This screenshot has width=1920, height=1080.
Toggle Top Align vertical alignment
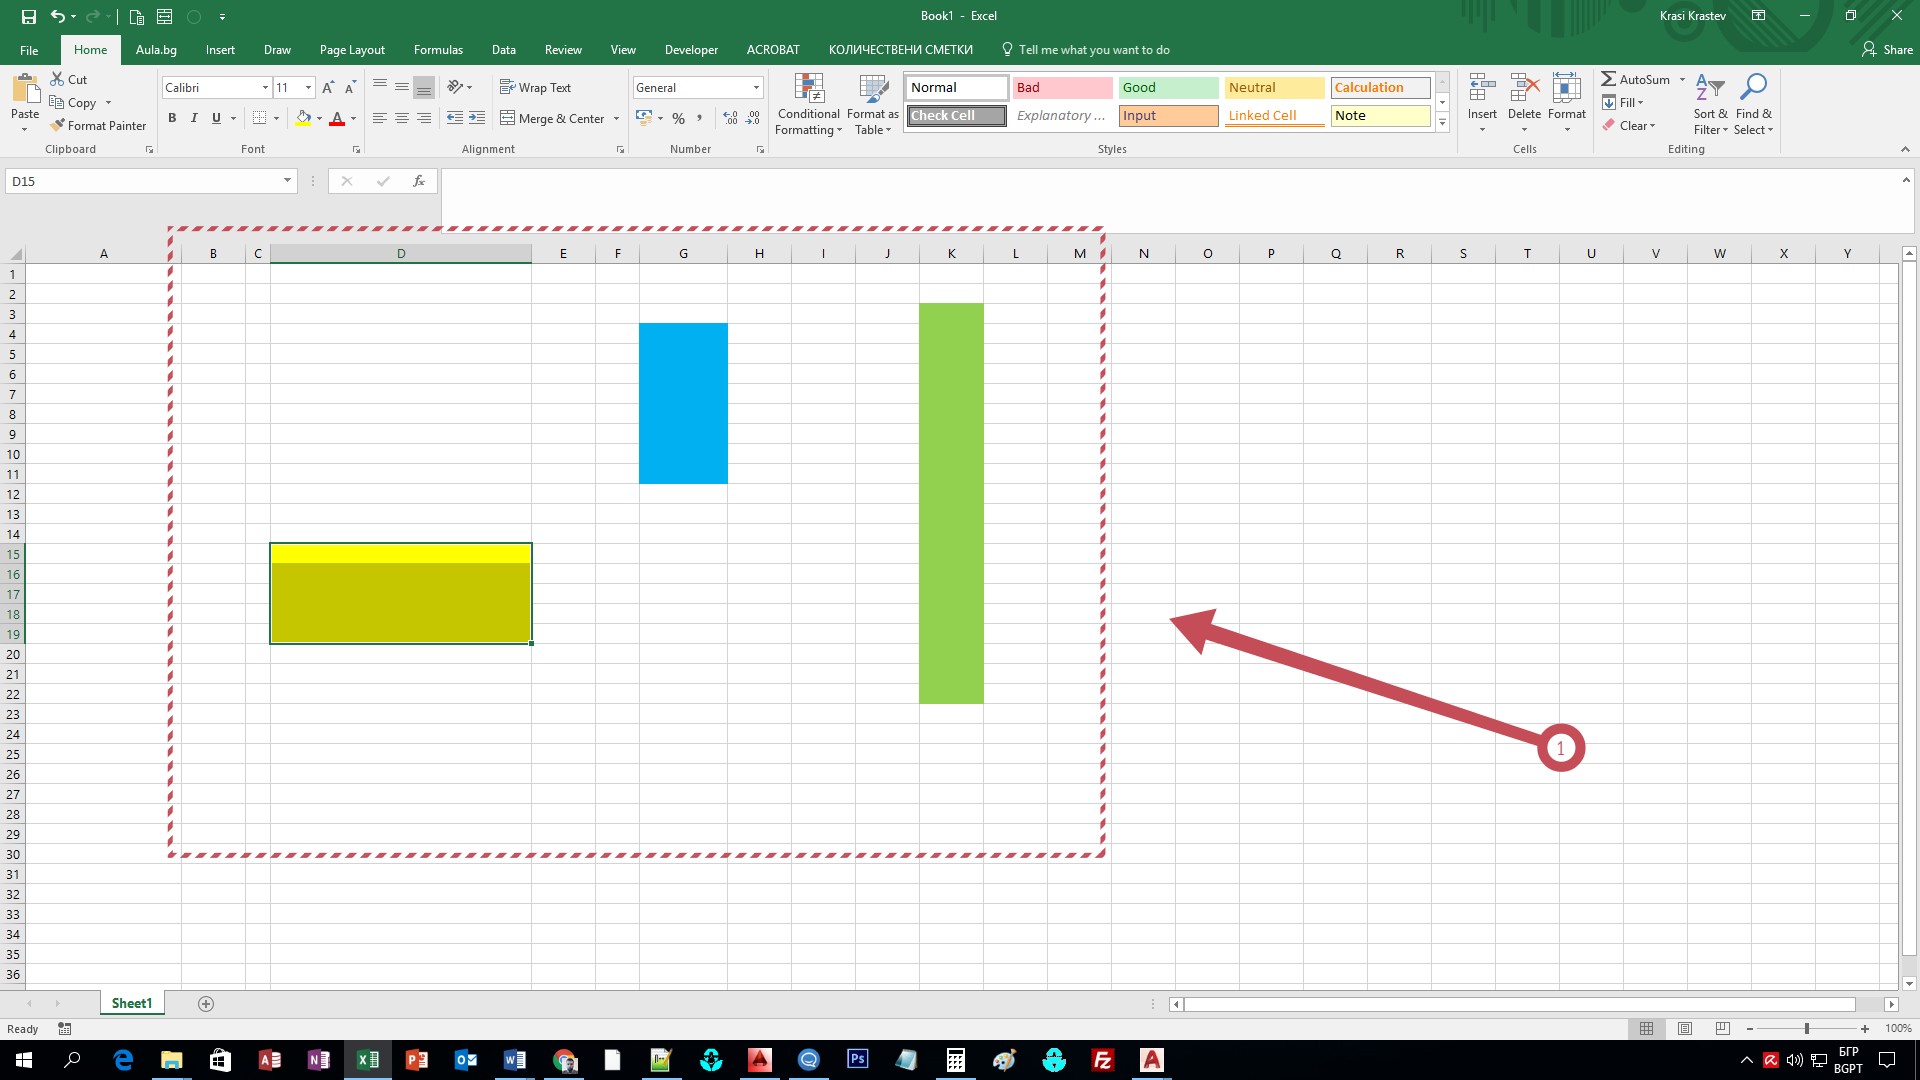pos(380,87)
